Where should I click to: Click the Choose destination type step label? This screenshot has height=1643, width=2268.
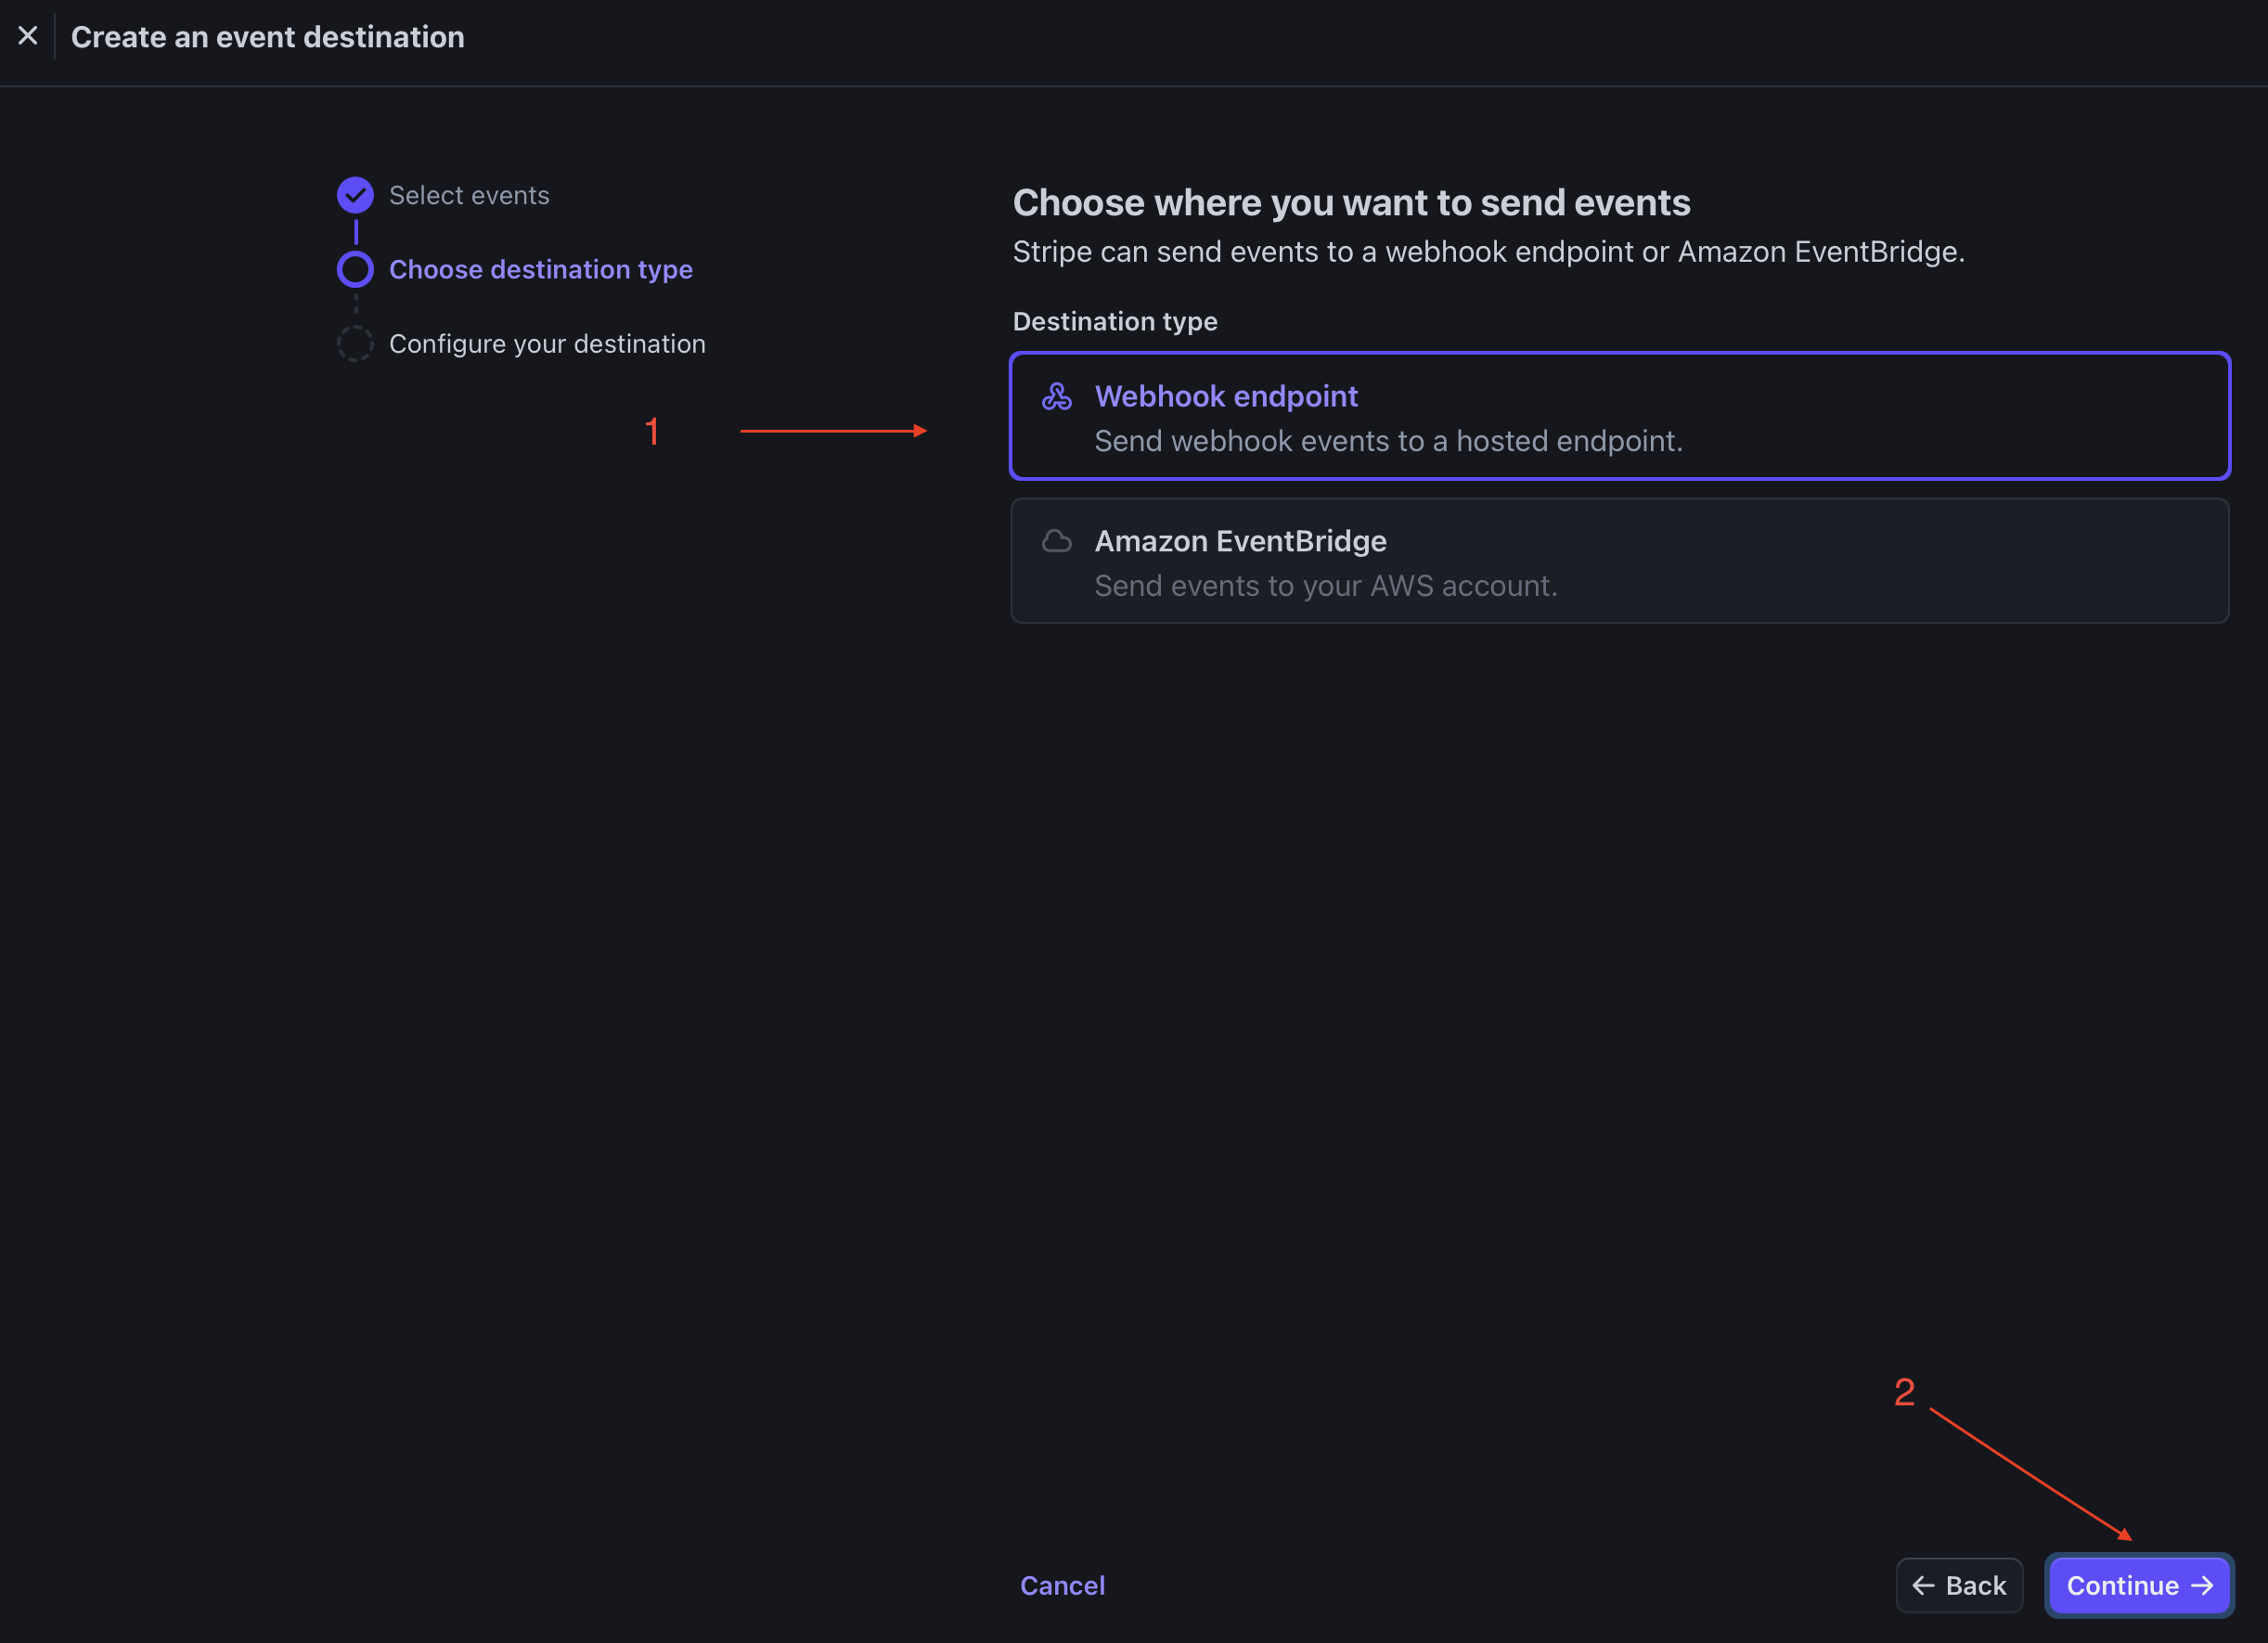540,269
